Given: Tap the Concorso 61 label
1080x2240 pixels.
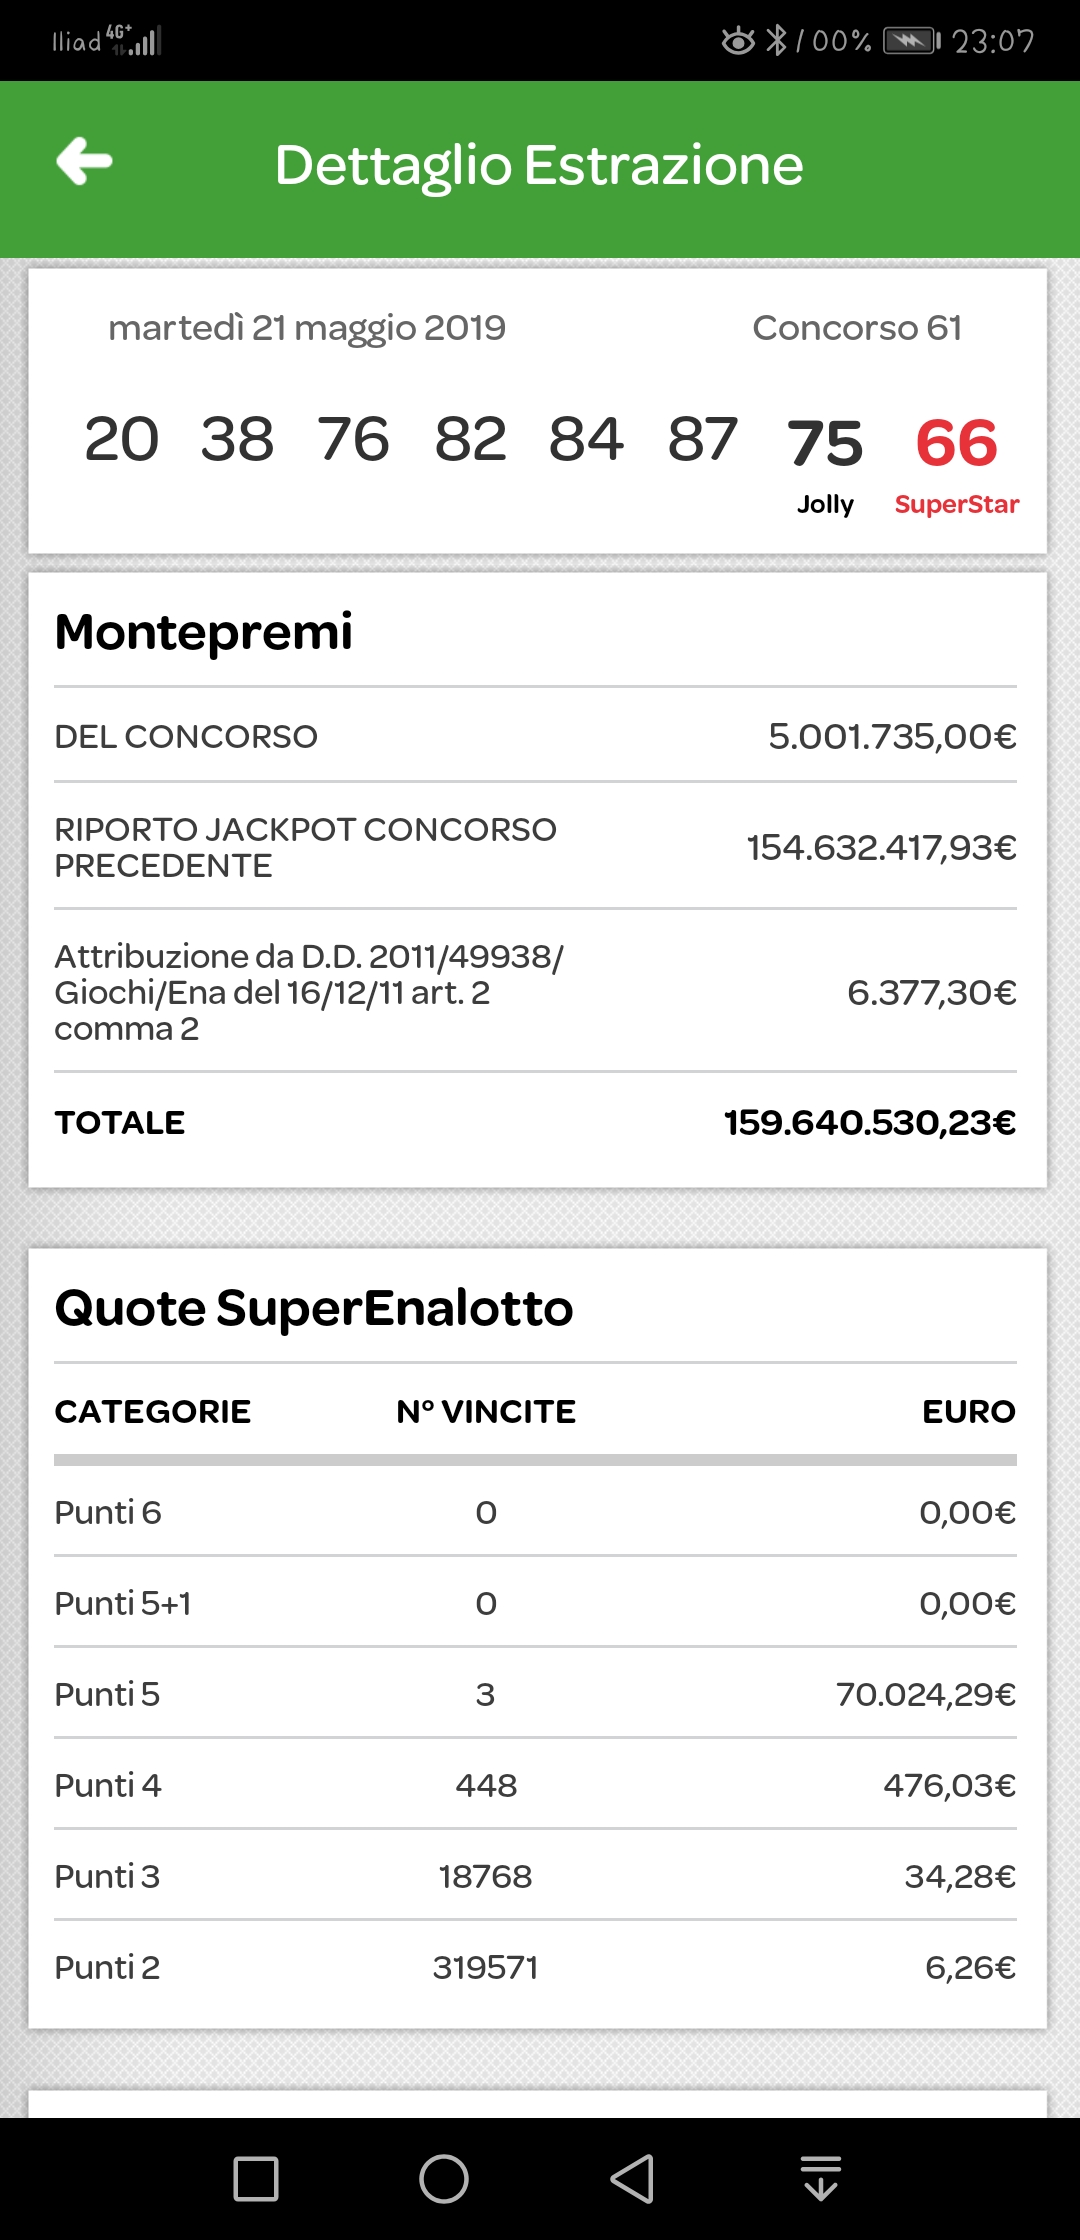Looking at the screenshot, I should coord(856,328).
